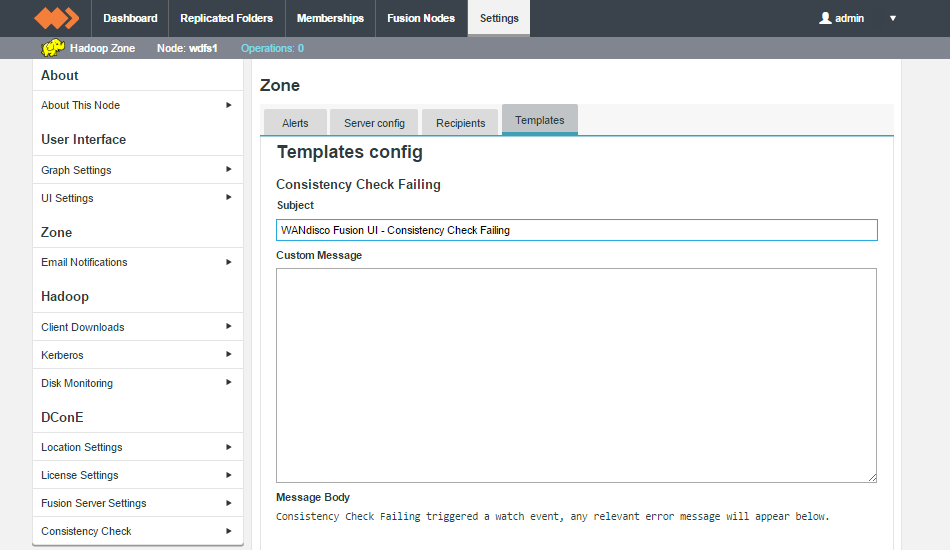Click the Subject input field

(x=577, y=230)
